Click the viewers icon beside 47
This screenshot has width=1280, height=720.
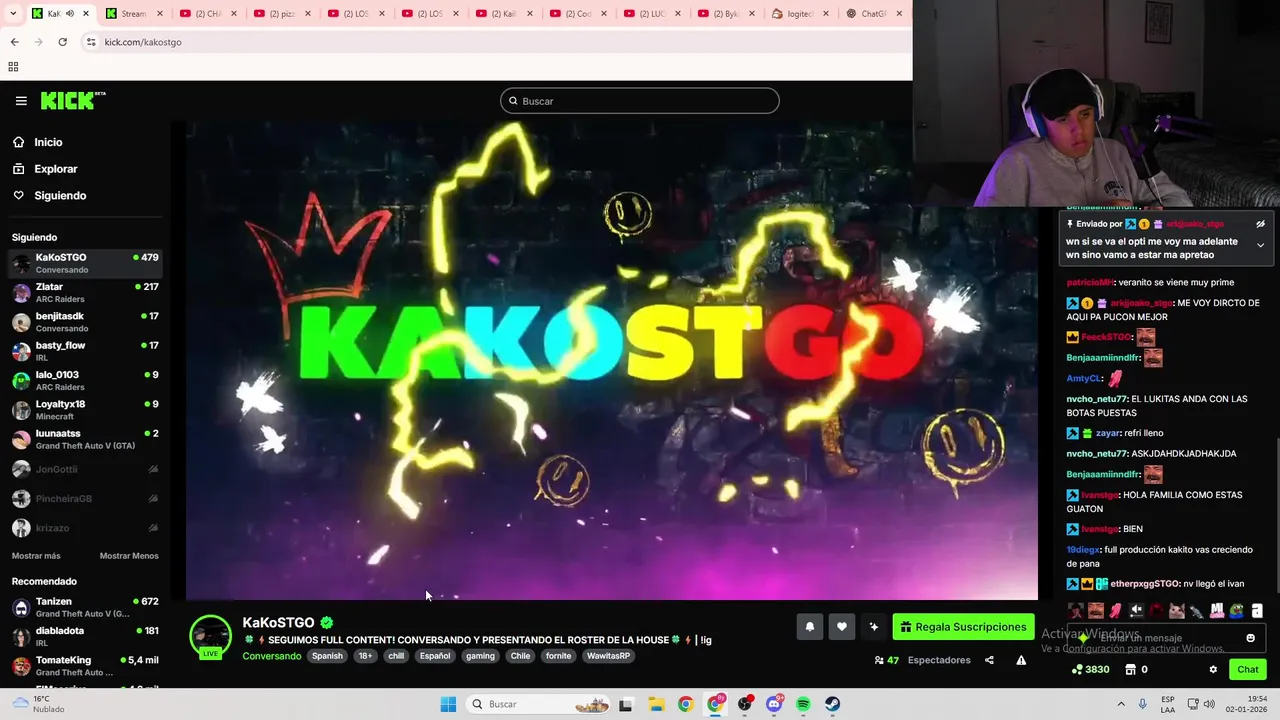point(879,660)
